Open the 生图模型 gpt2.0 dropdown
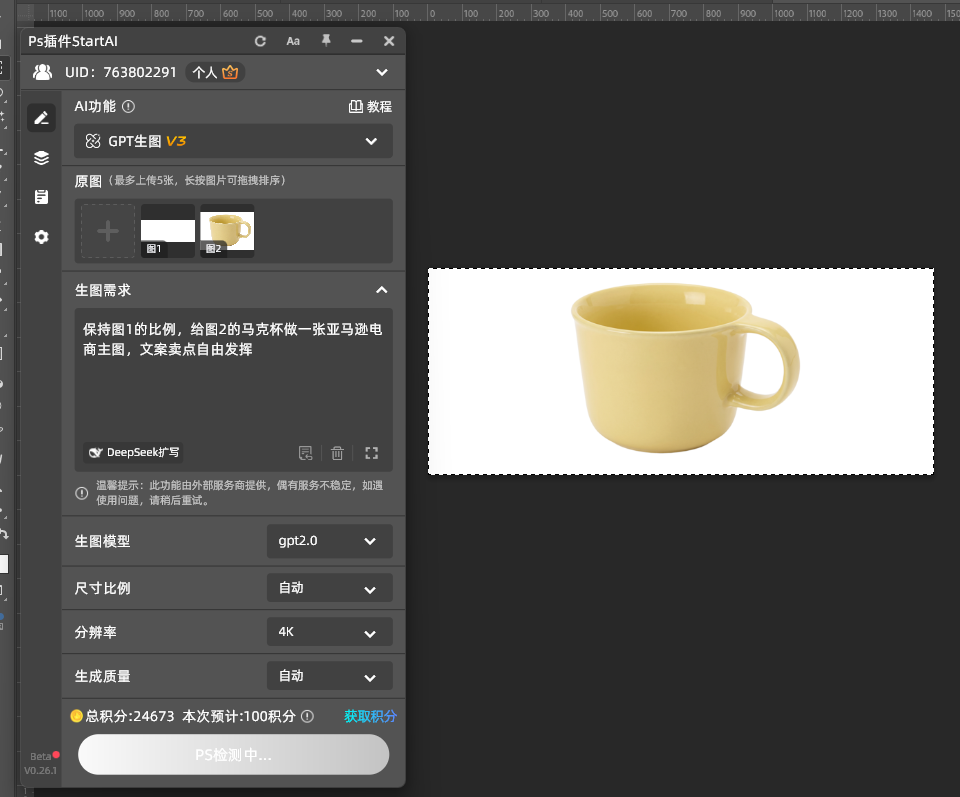 point(329,541)
